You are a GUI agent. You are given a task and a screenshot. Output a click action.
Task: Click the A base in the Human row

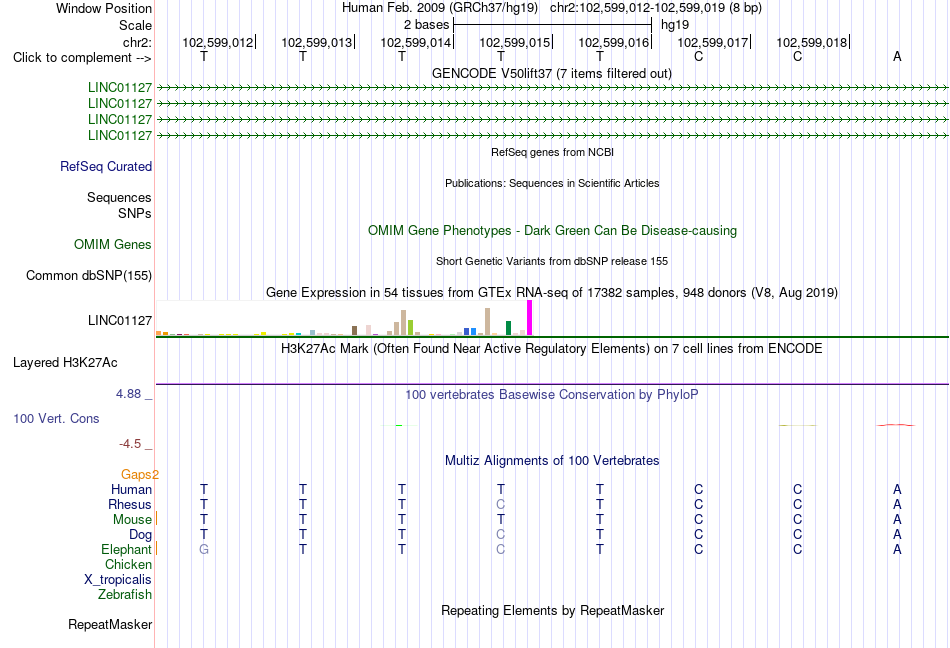point(897,489)
